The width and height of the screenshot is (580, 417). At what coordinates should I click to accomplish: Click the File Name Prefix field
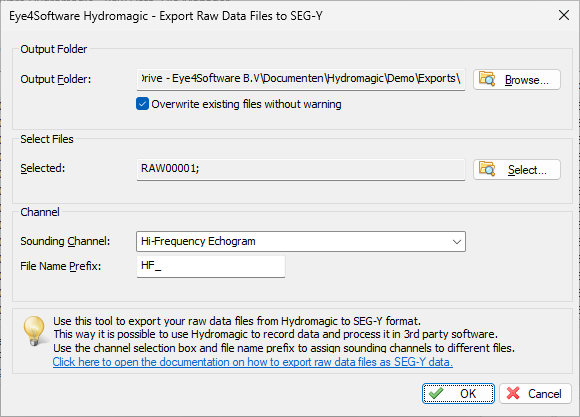[x=211, y=266]
